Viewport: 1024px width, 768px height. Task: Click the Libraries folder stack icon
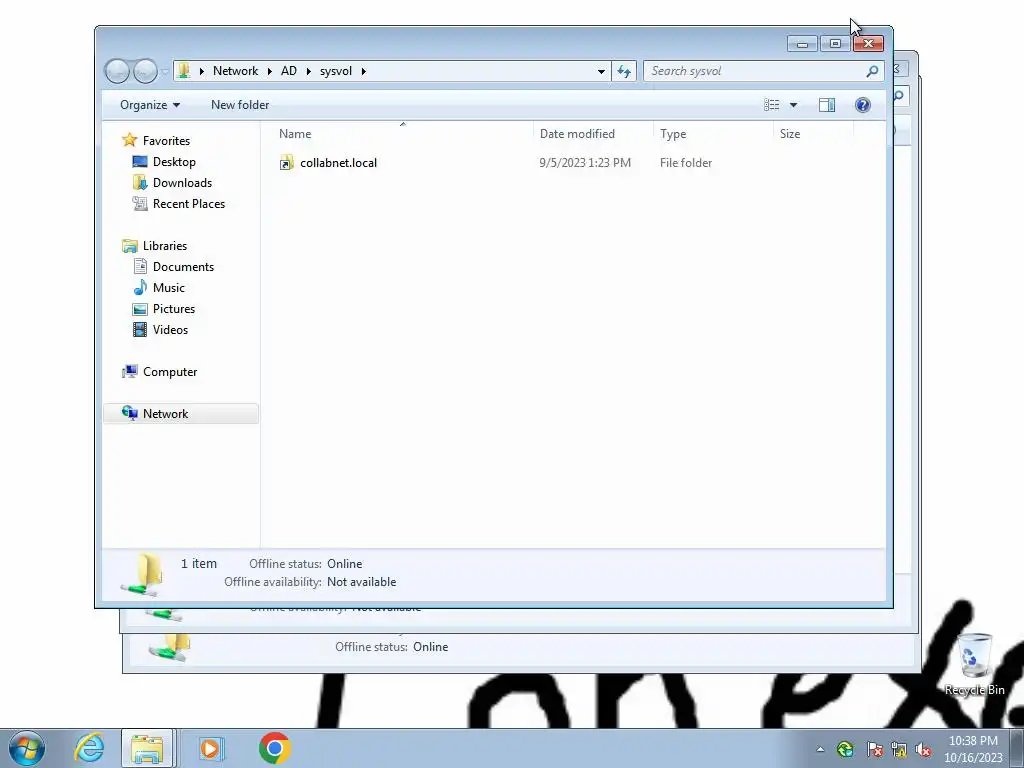pyautogui.click(x=129, y=246)
